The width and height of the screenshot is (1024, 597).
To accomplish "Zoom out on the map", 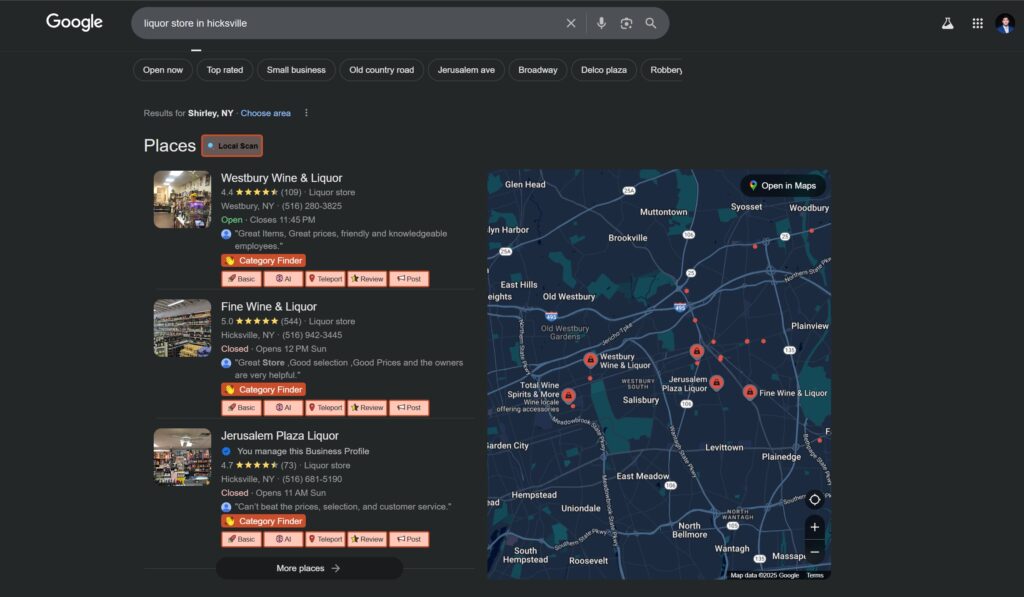I will (814, 551).
